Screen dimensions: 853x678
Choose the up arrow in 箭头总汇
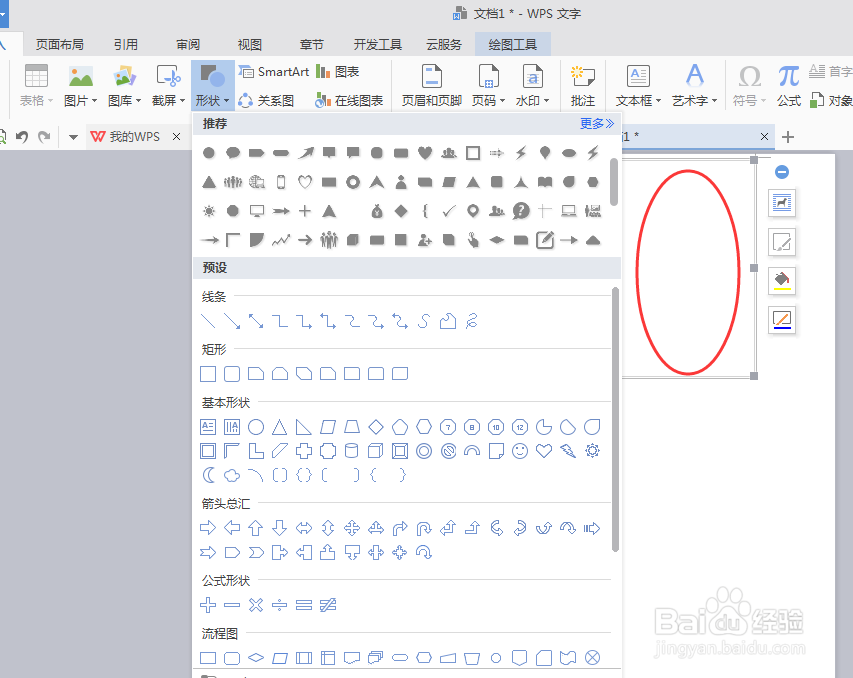point(256,528)
